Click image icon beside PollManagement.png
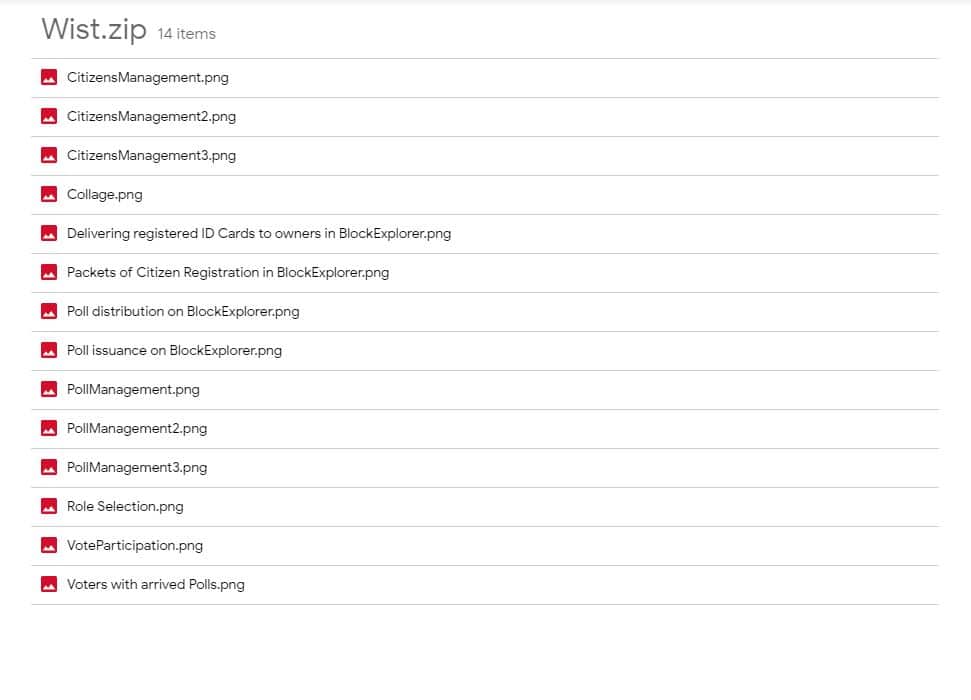This screenshot has height=700, width=971. (48, 390)
